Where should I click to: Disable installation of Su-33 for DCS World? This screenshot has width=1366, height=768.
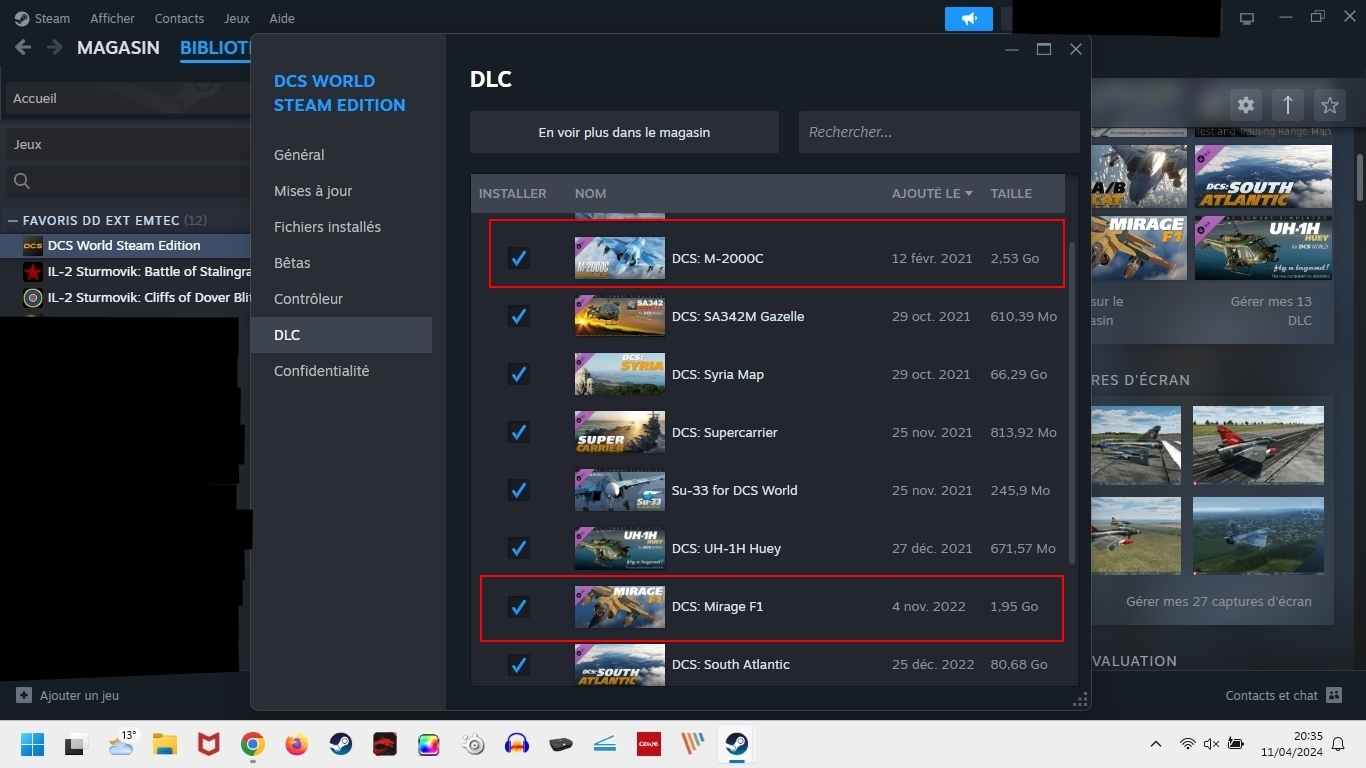click(x=518, y=490)
